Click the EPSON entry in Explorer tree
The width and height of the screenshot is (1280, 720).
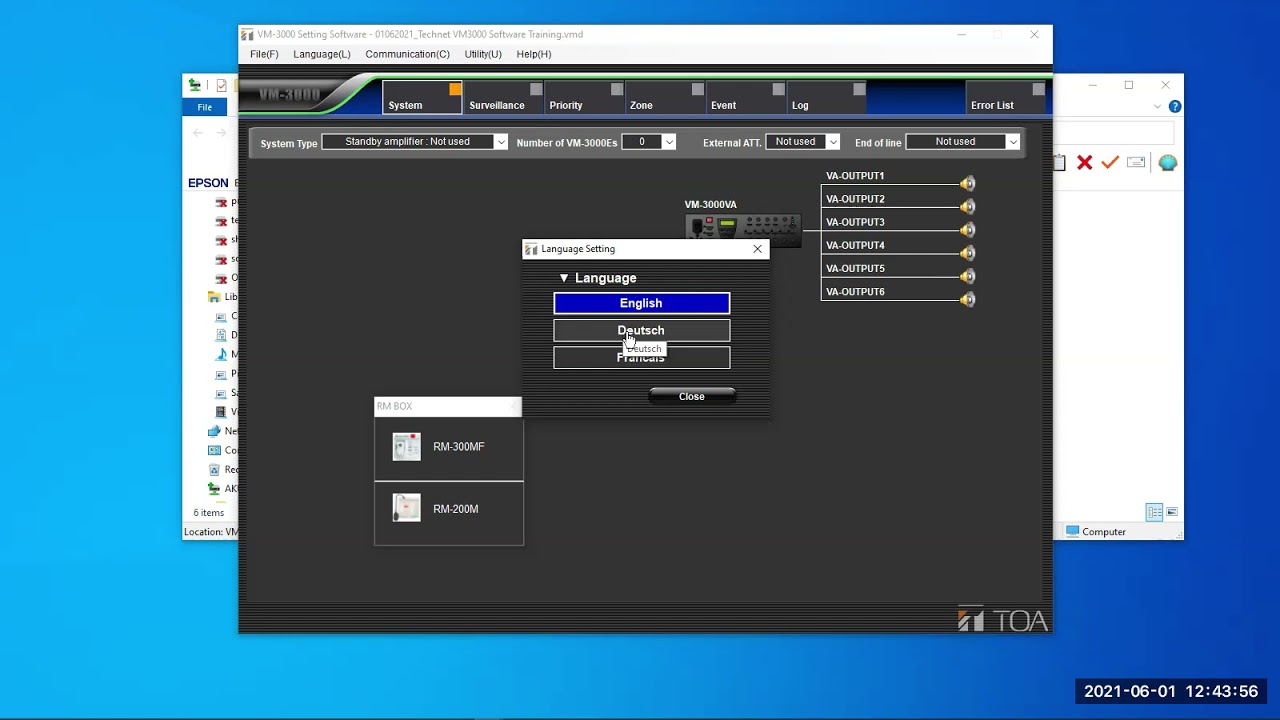tap(208, 183)
